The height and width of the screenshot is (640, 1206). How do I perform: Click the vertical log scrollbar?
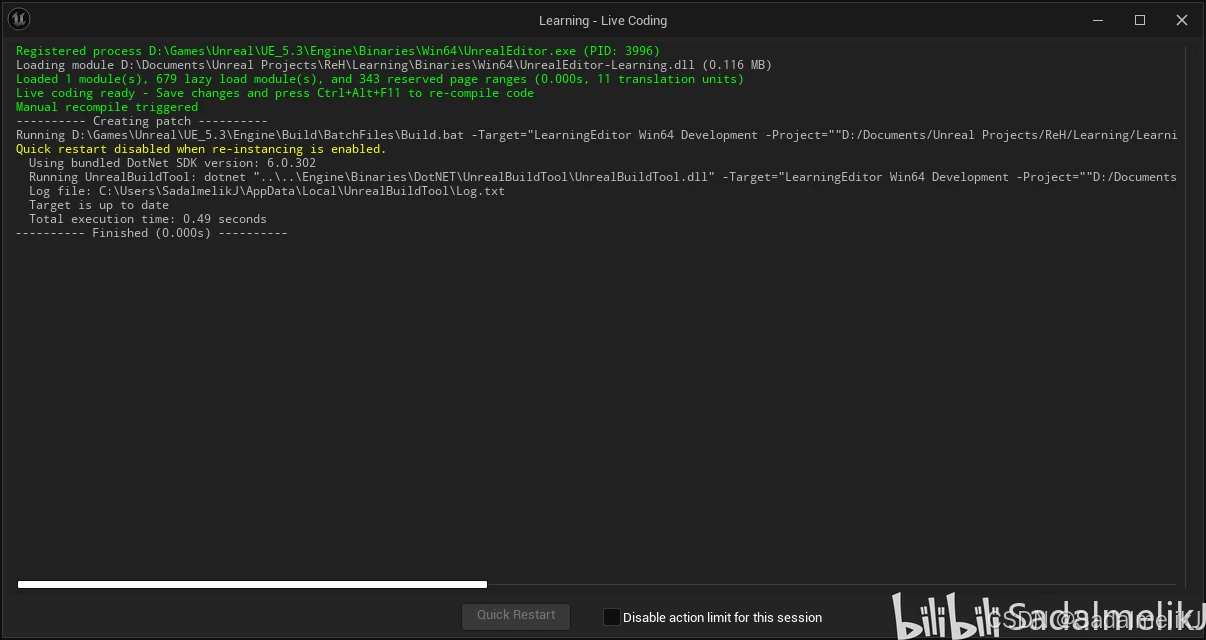1187,318
